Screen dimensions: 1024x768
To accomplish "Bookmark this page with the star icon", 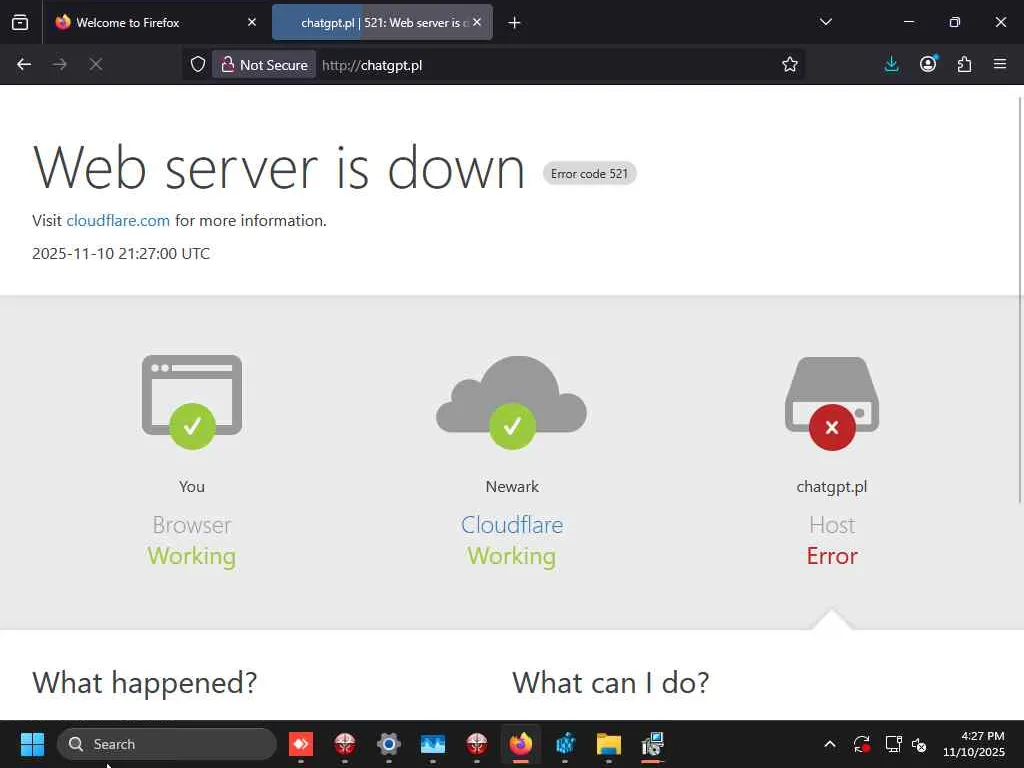I will [790, 65].
